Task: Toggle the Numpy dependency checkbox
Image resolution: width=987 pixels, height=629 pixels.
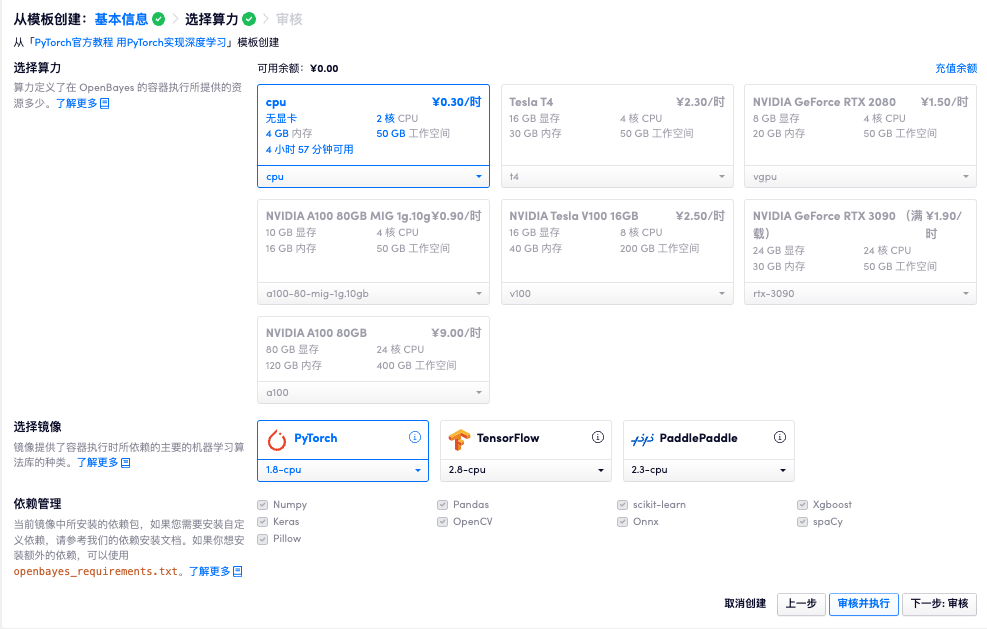Action: pos(263,505)
